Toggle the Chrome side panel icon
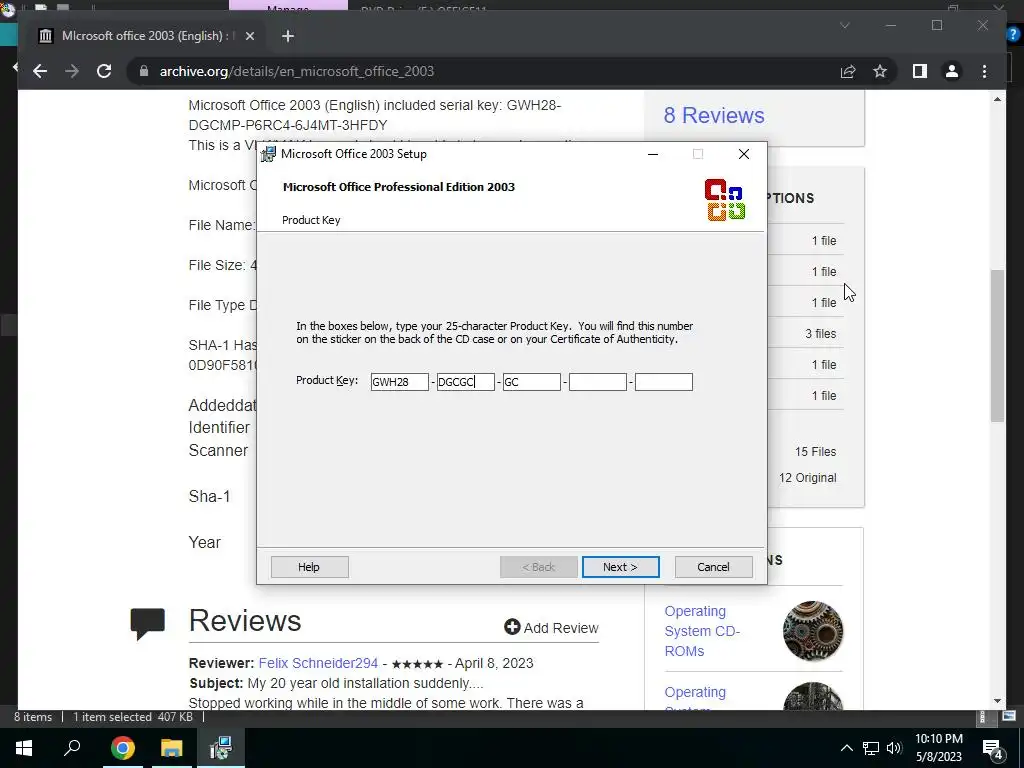1024x768 pixels. [x=920, y=71]
